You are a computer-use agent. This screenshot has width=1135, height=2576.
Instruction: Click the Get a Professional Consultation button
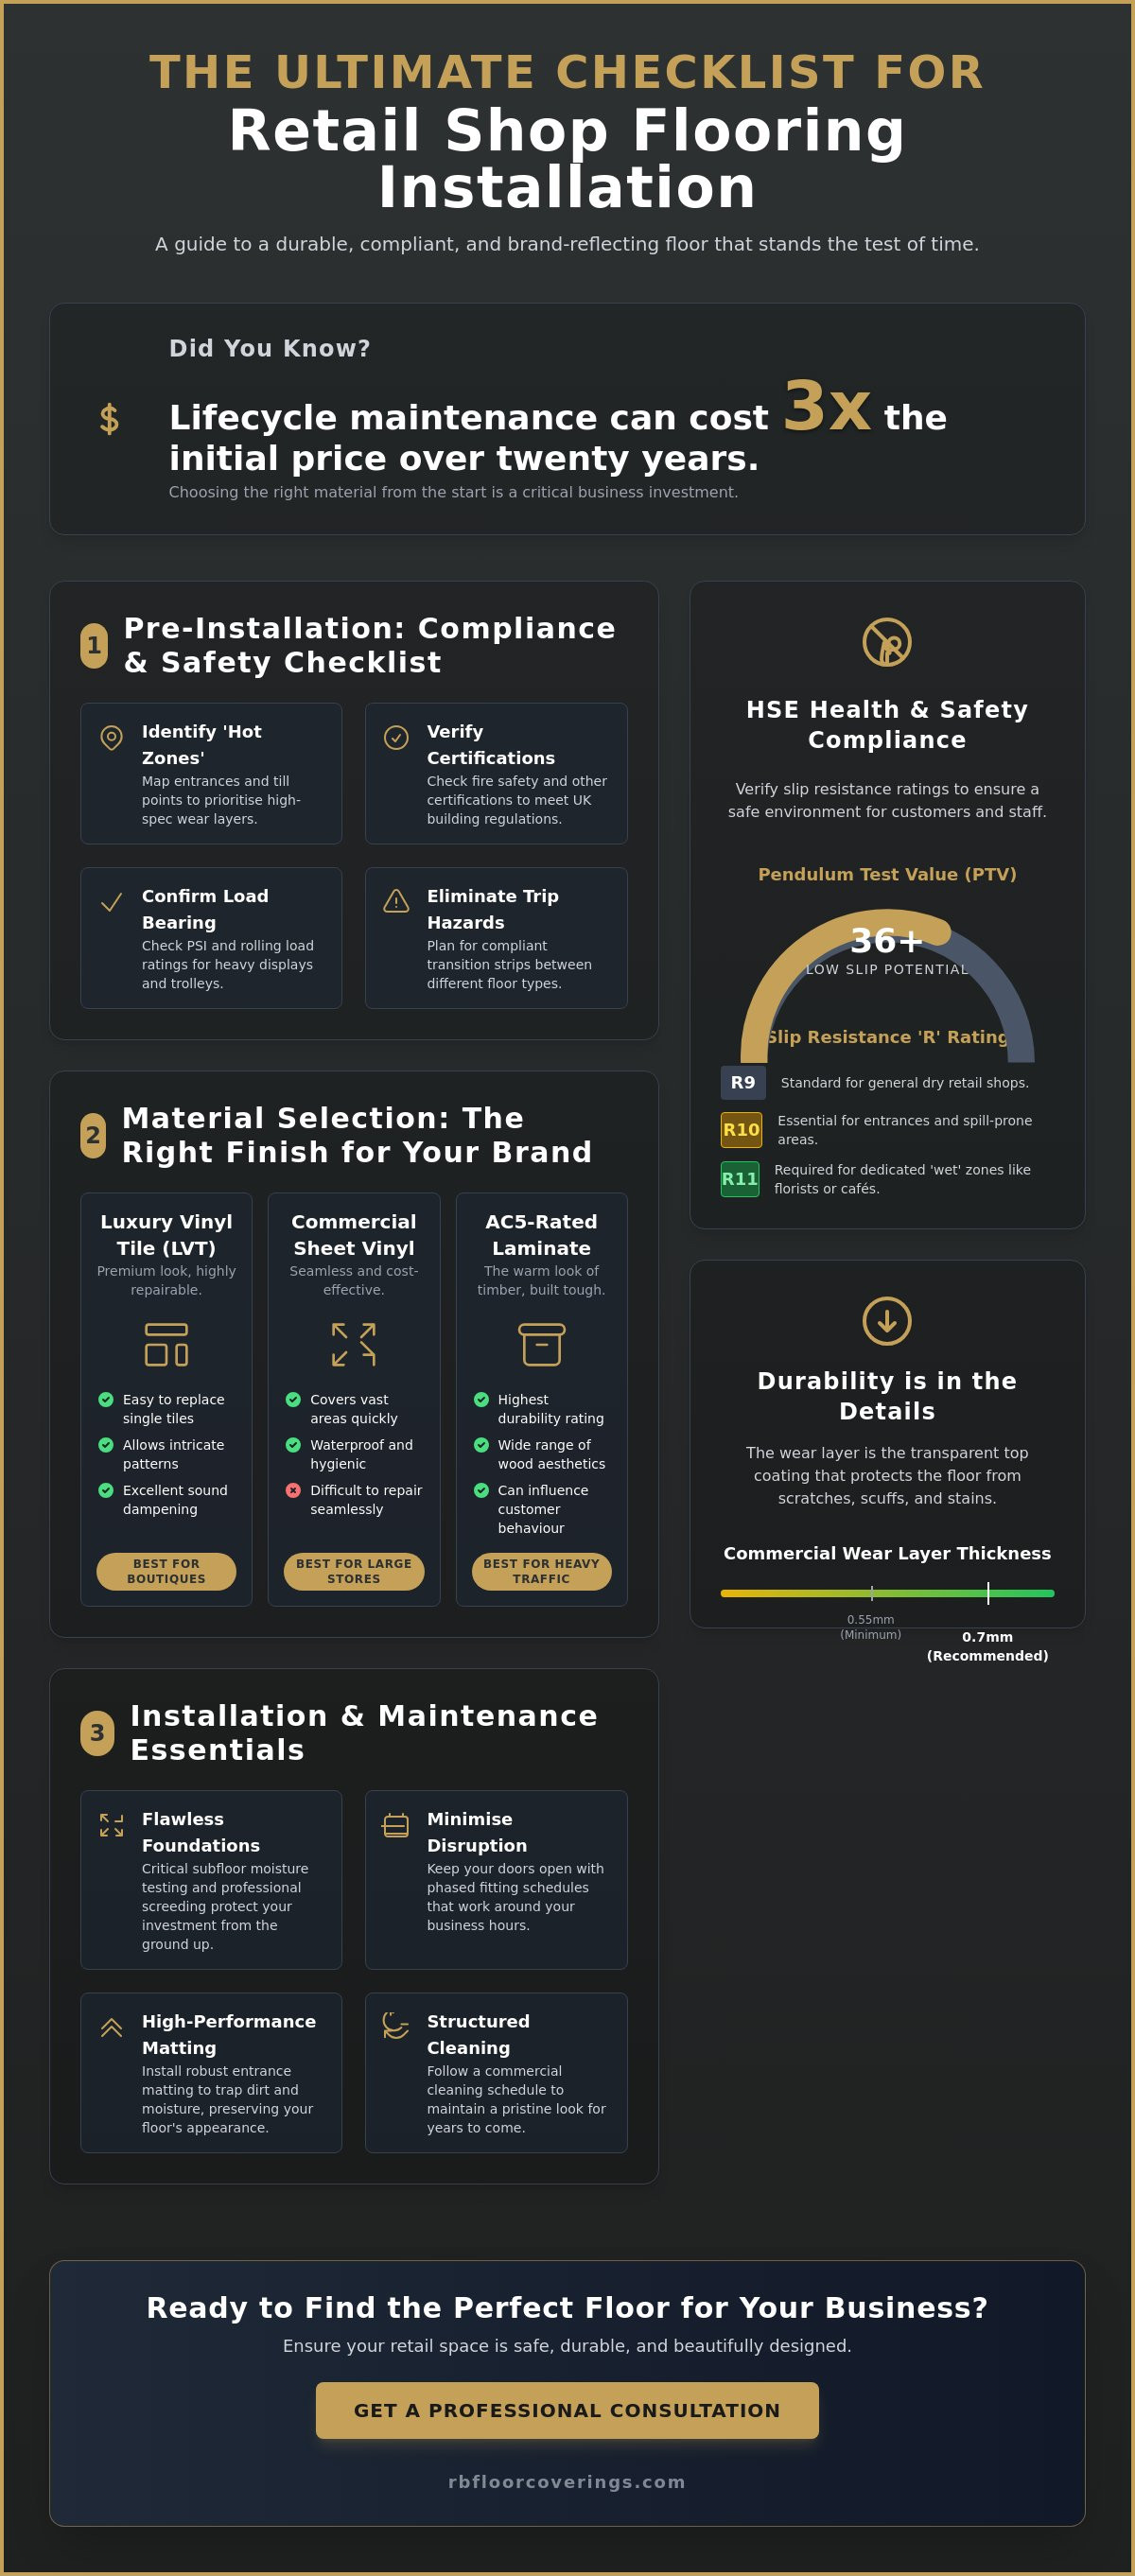coord(567,2410)
